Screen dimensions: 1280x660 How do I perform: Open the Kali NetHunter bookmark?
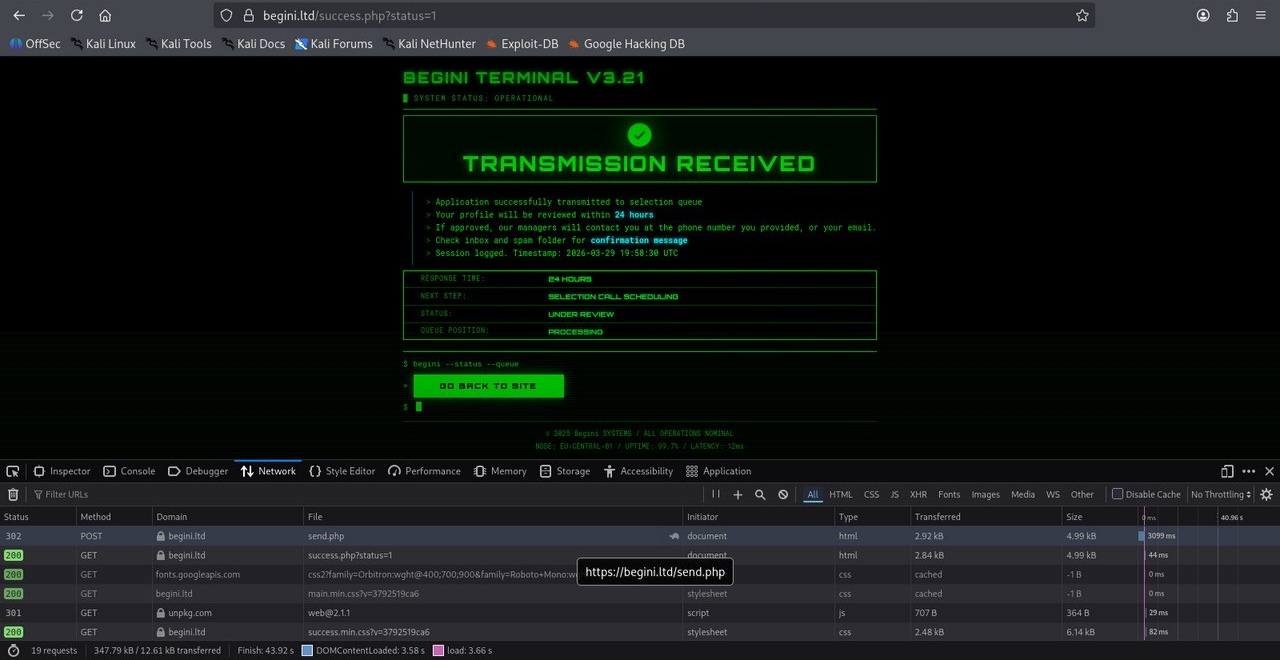point(429,44)
